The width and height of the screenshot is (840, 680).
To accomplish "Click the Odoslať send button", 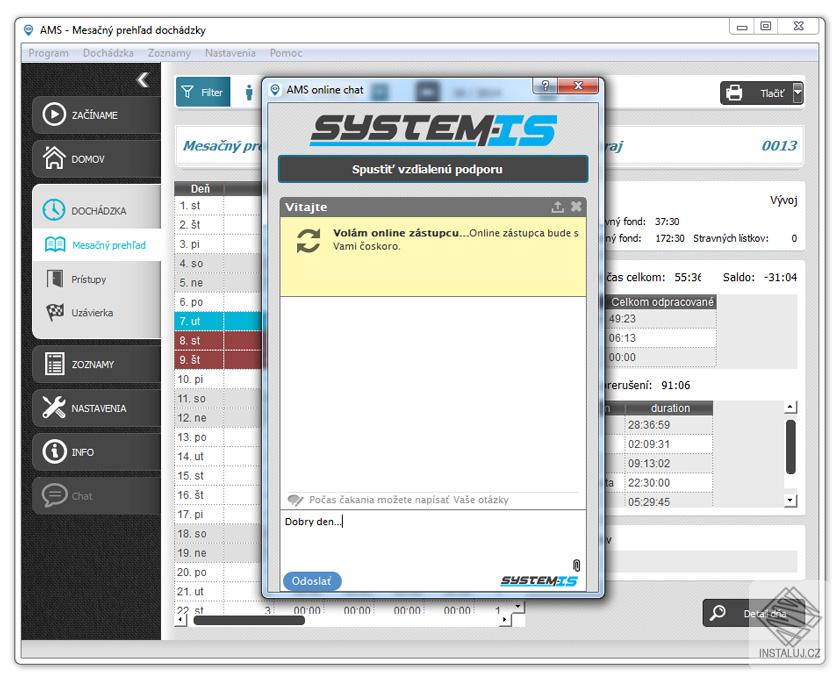I will (312, 581).
